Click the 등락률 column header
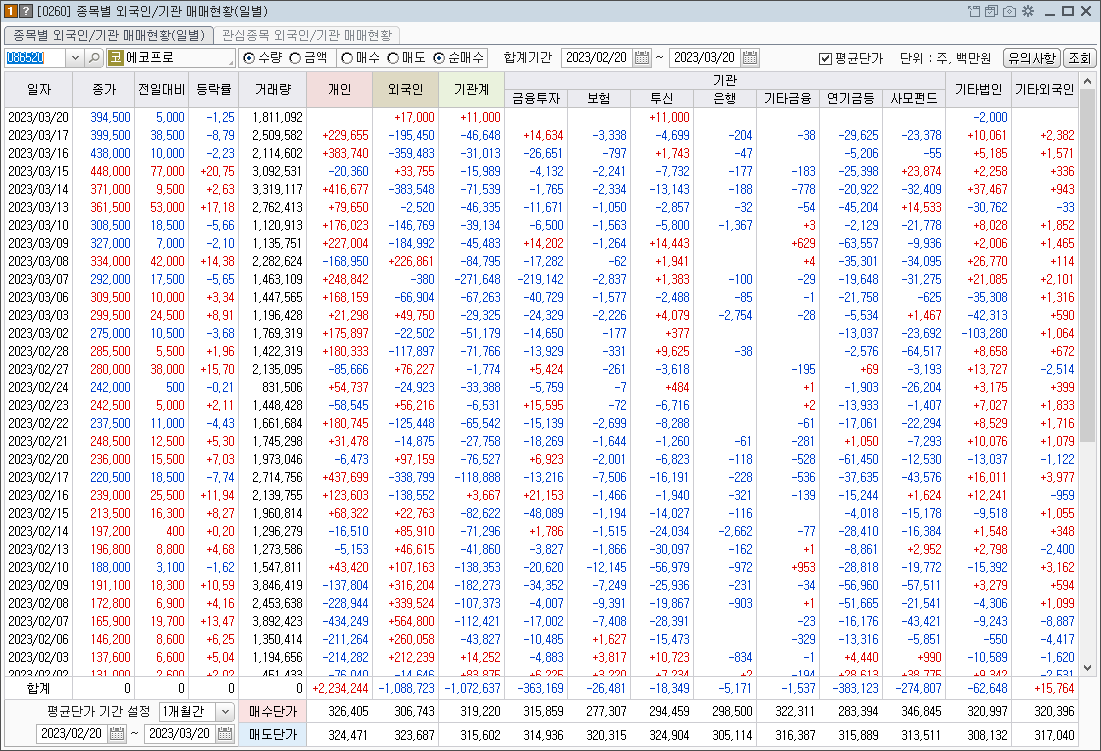Image resolution: width=1101 pixels, height=751 pixels. point(213,89)
